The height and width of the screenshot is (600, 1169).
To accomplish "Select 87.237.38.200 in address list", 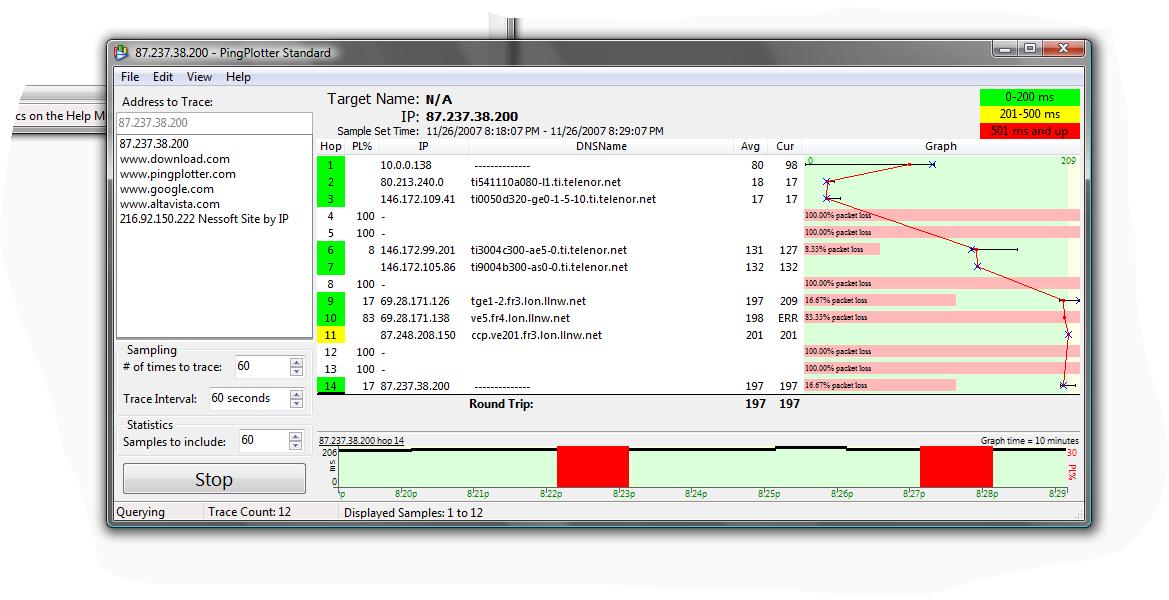I will [x=154, y=144].
